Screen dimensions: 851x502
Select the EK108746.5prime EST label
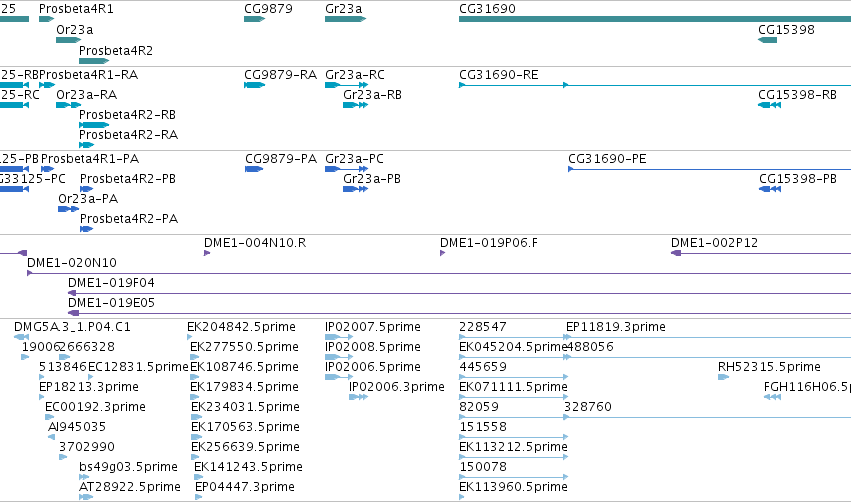pyautogui.click(x=244, y=367)
